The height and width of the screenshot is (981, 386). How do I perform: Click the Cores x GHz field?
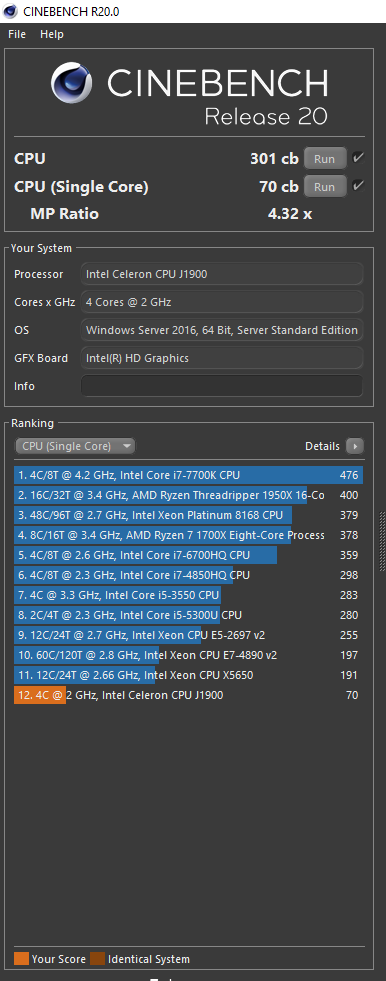(x=222, y=302)
